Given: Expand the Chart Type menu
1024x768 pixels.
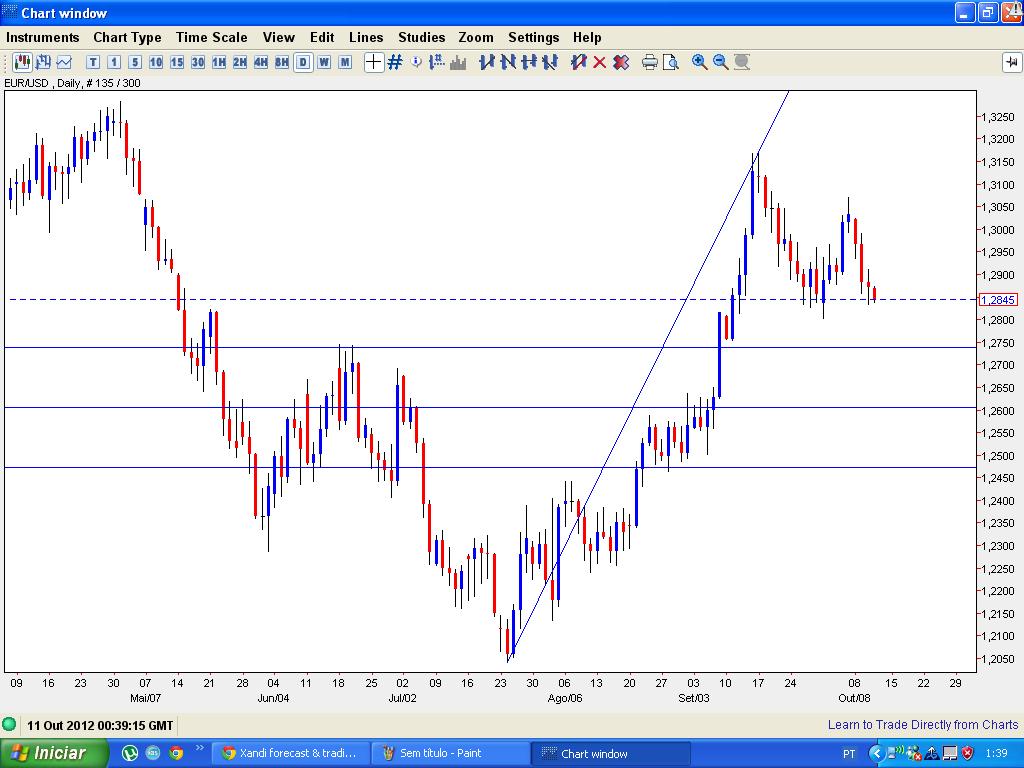Looking at the screenshot, I should tap(127, 37).
